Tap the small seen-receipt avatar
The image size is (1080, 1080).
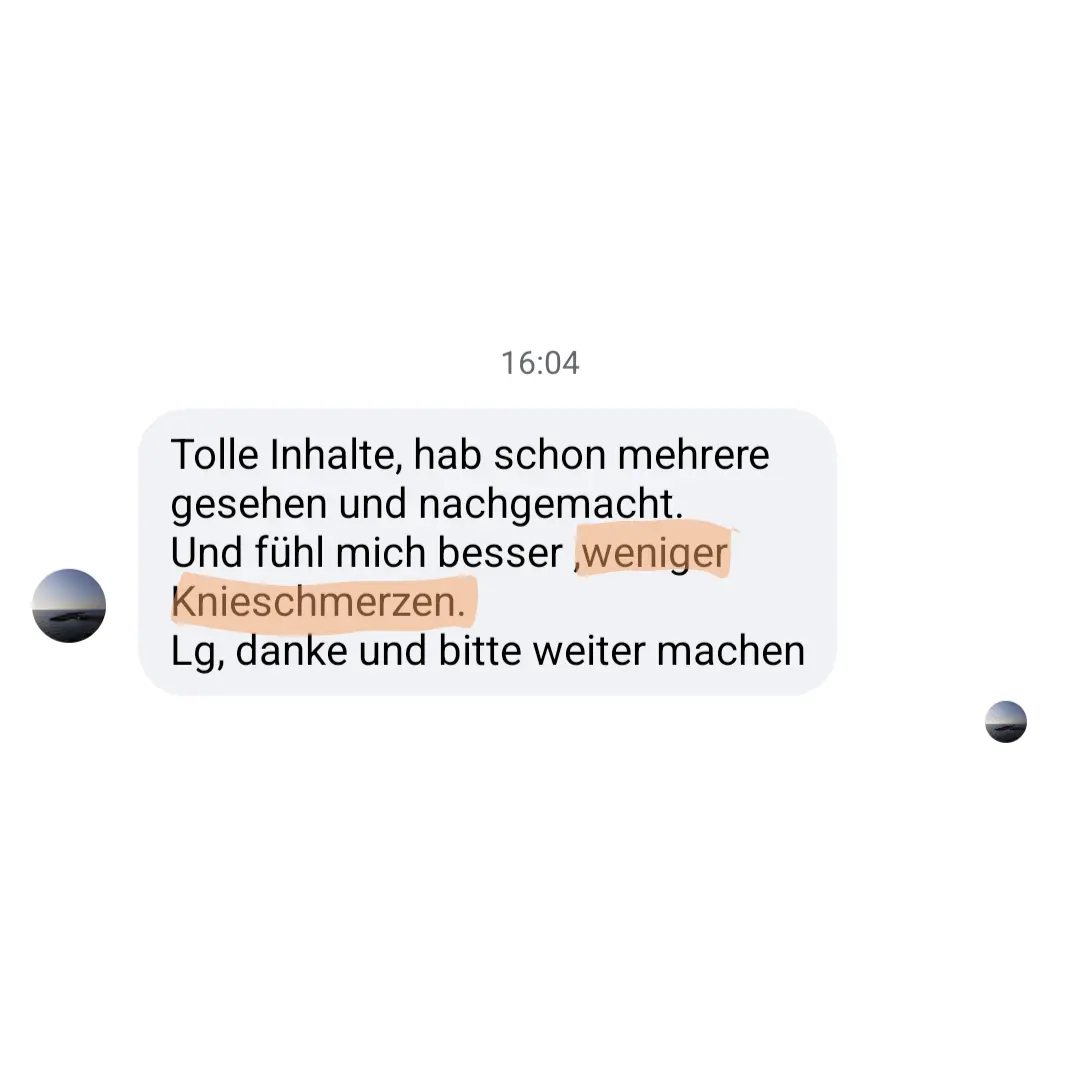point(1006,722)
